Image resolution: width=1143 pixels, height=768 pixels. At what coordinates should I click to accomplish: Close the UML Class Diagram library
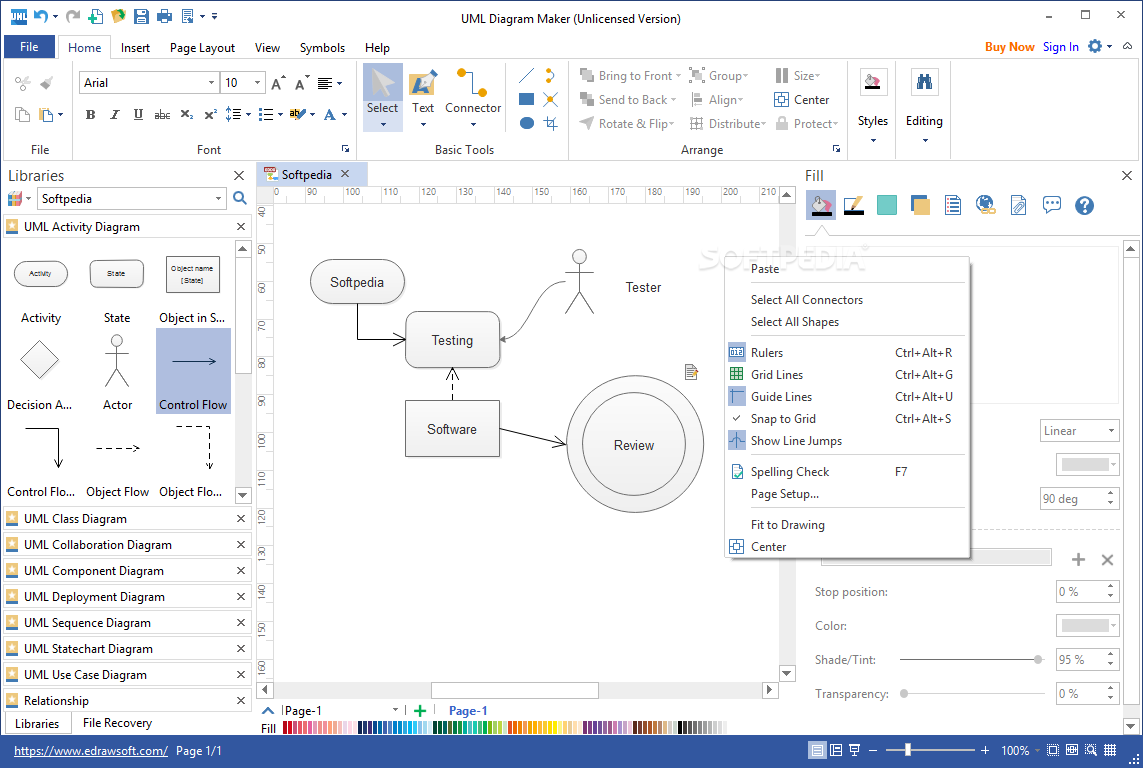pos(241,519)
